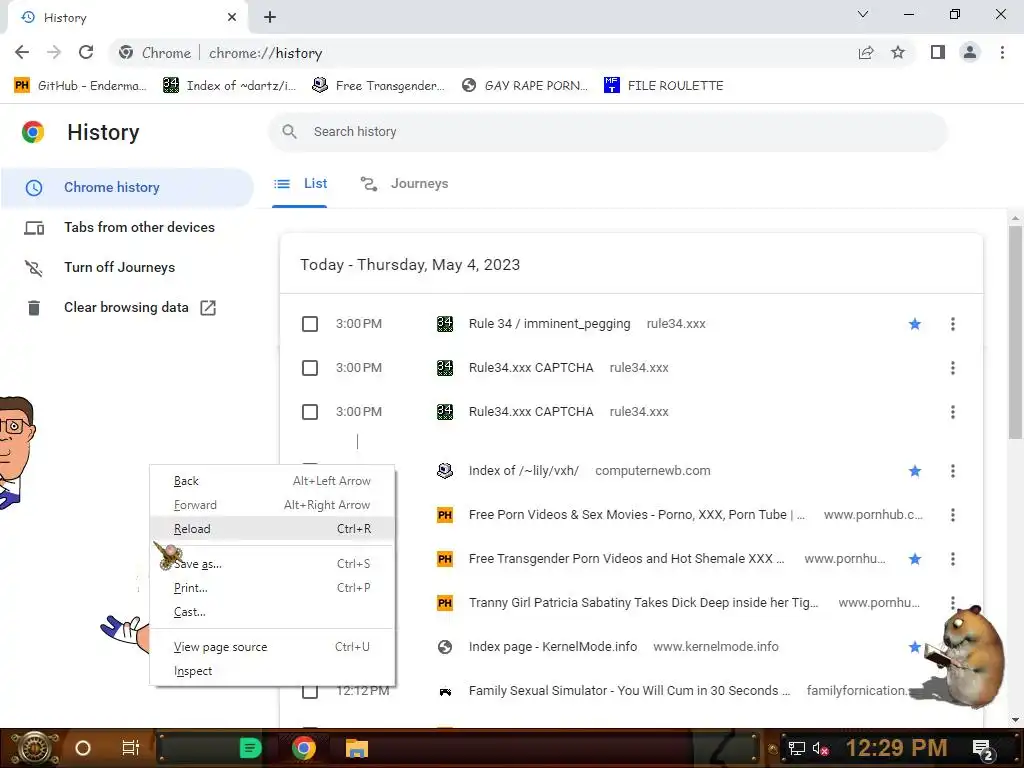Open the Index of ~dartz/i... bookmark

pos(230,86)
